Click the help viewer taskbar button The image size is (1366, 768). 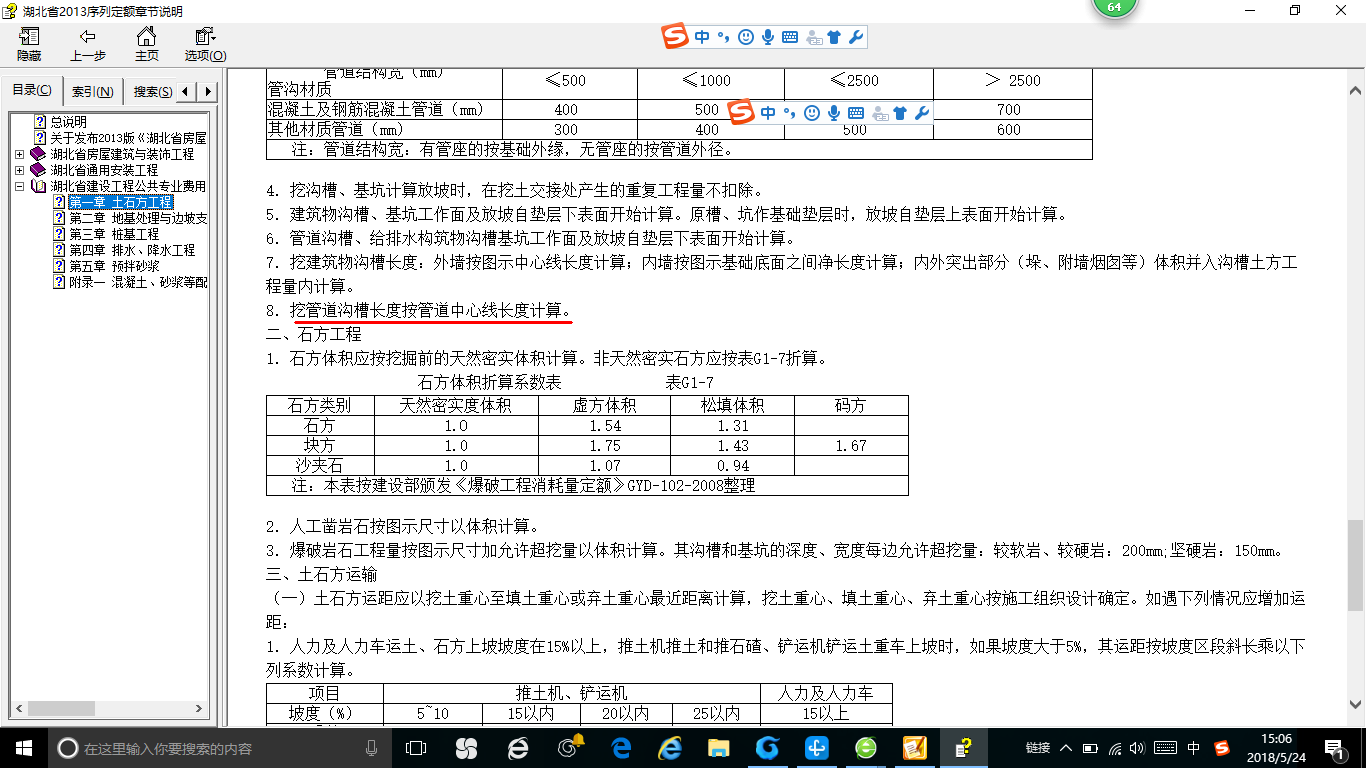coord(963,748)
